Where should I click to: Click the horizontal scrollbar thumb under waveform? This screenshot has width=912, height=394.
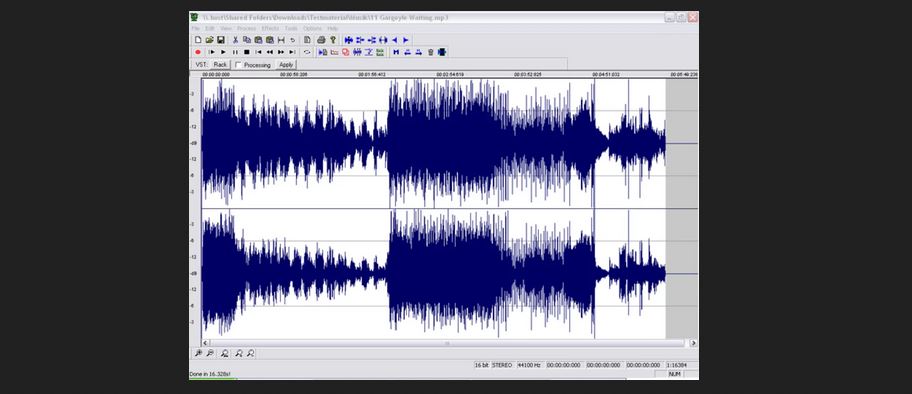tap(448, 343)
